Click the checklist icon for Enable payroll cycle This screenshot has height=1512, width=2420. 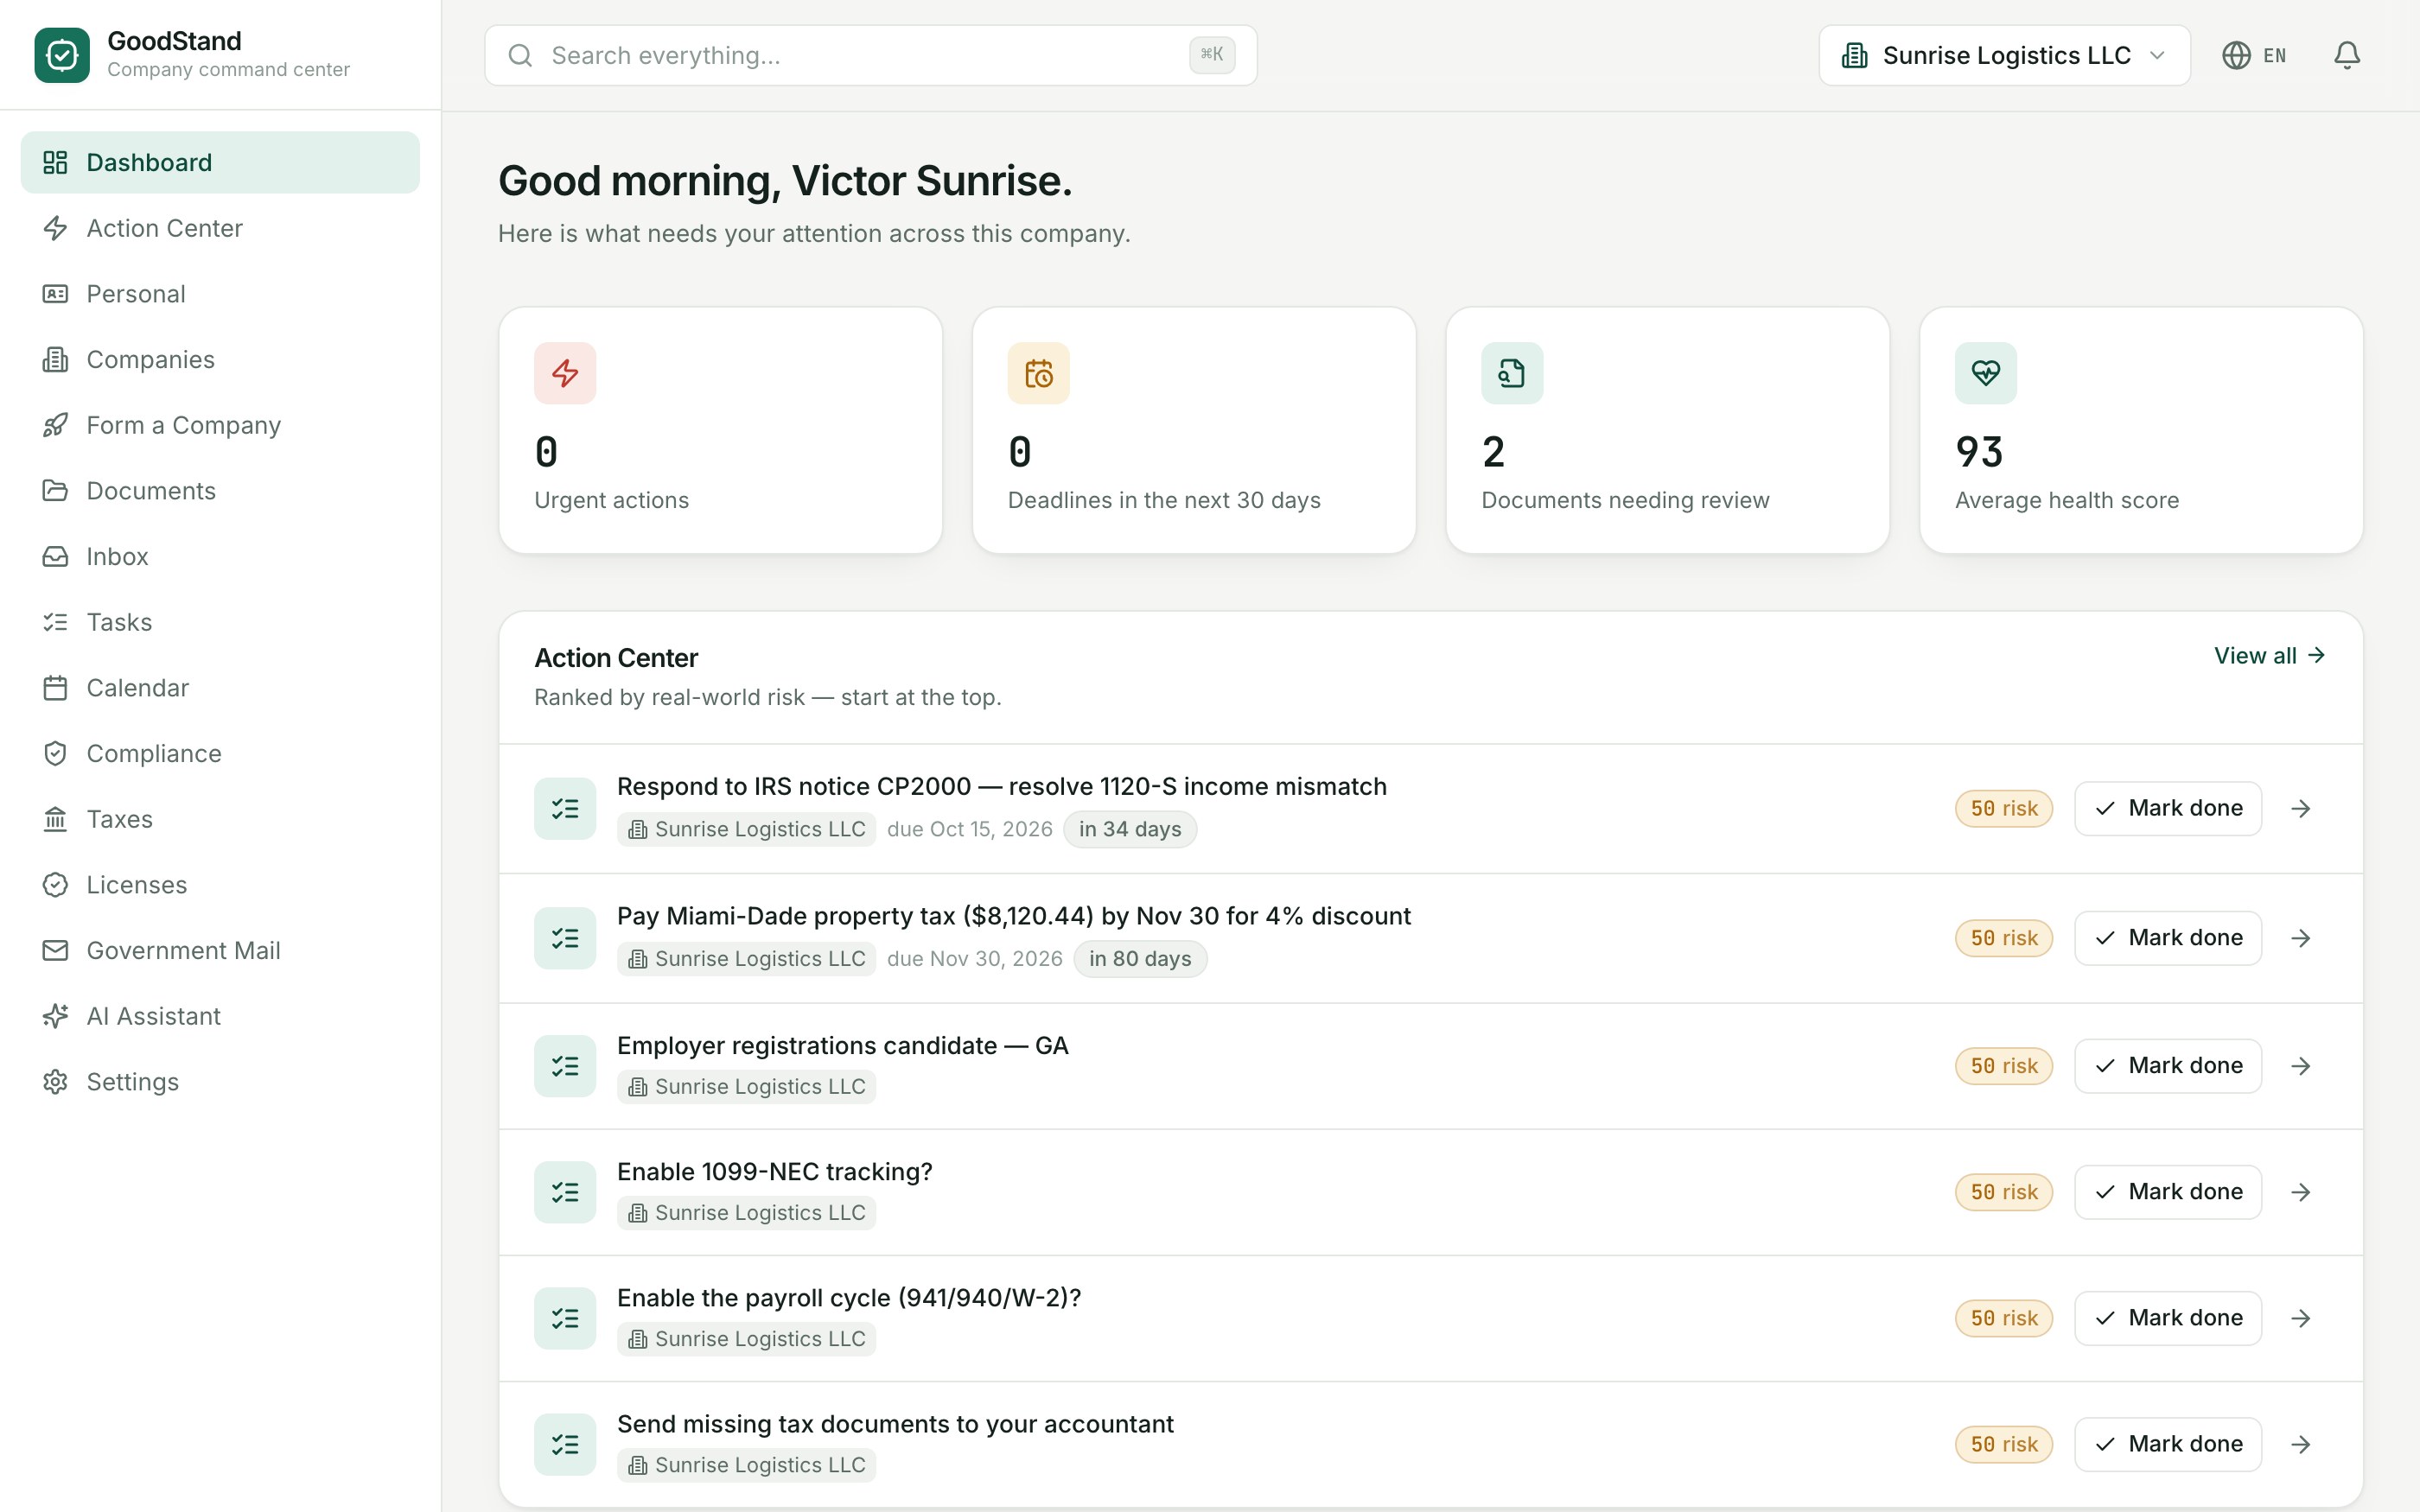point(565,1318)
